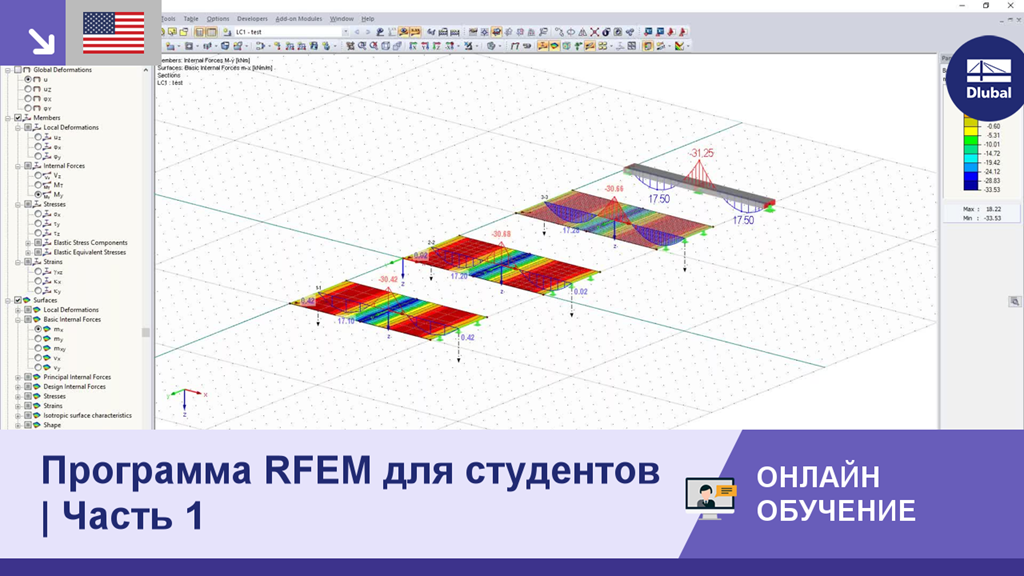Click the Global Deformations node icon
The width and height of the screenshot is (1024, 576).
(27, 70)
